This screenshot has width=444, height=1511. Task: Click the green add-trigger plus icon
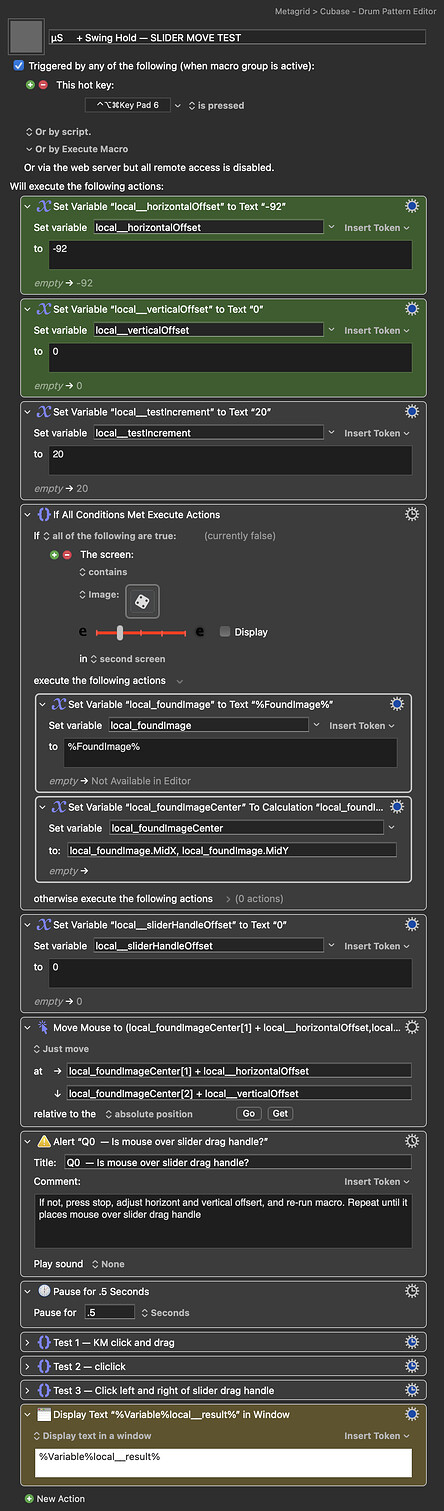point(30,85)
